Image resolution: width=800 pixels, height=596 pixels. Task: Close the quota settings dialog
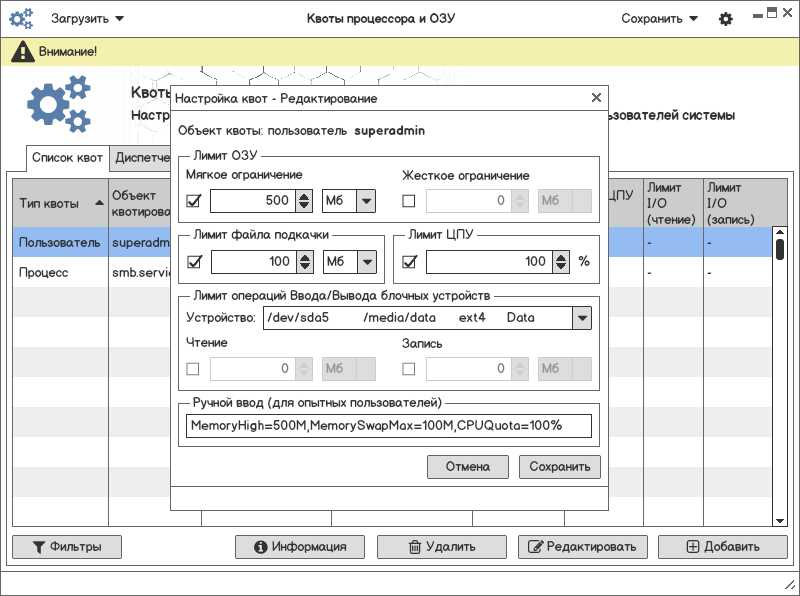[596, 98]
